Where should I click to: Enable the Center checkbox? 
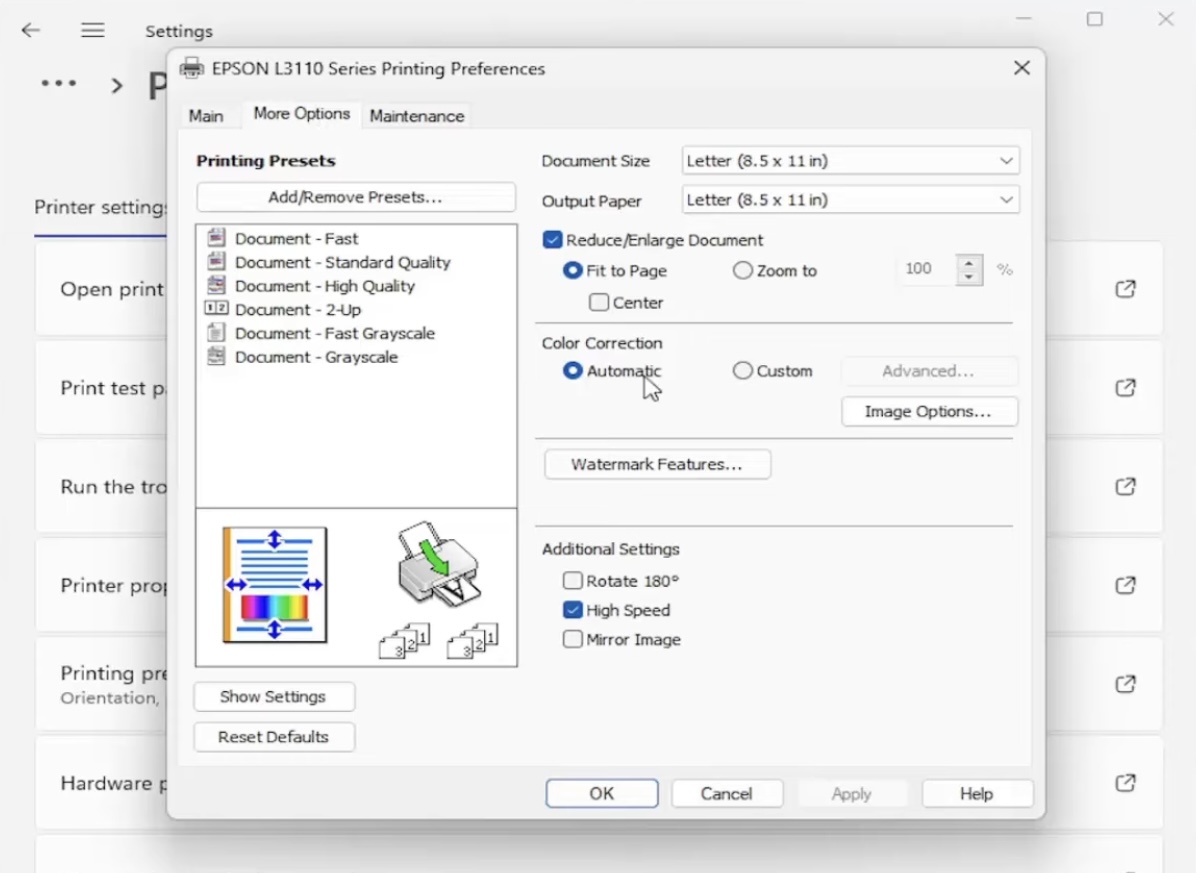(599, 303)
